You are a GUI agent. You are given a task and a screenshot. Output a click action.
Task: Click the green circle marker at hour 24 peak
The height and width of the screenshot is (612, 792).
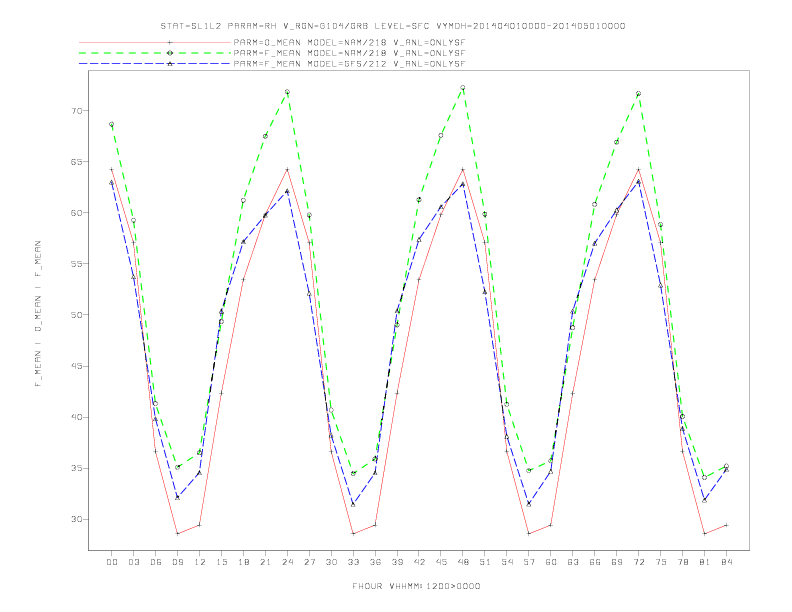pyautogui.click(x=287, y=92)
